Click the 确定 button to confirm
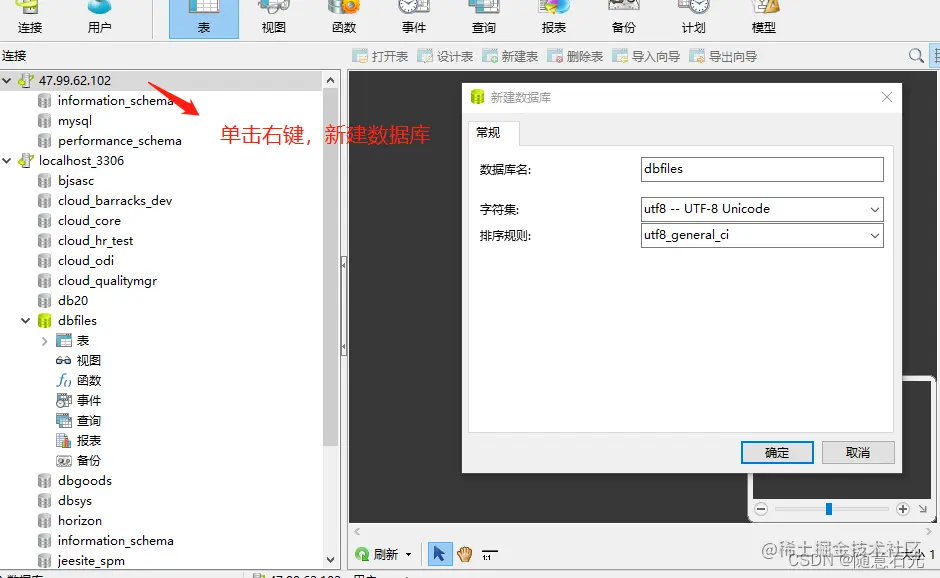This screenshot has height=578, width=940. (777, 452)
